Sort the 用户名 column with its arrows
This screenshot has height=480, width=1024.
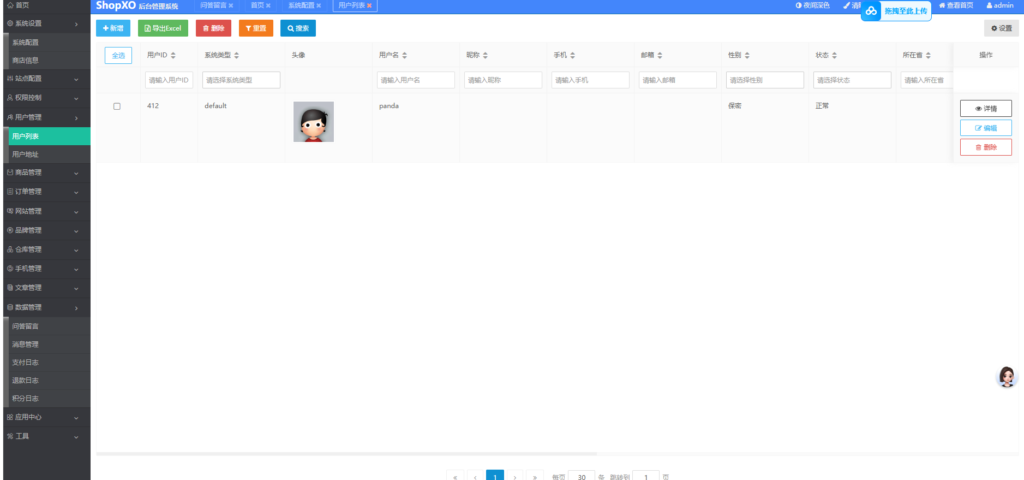coord(404,56)
